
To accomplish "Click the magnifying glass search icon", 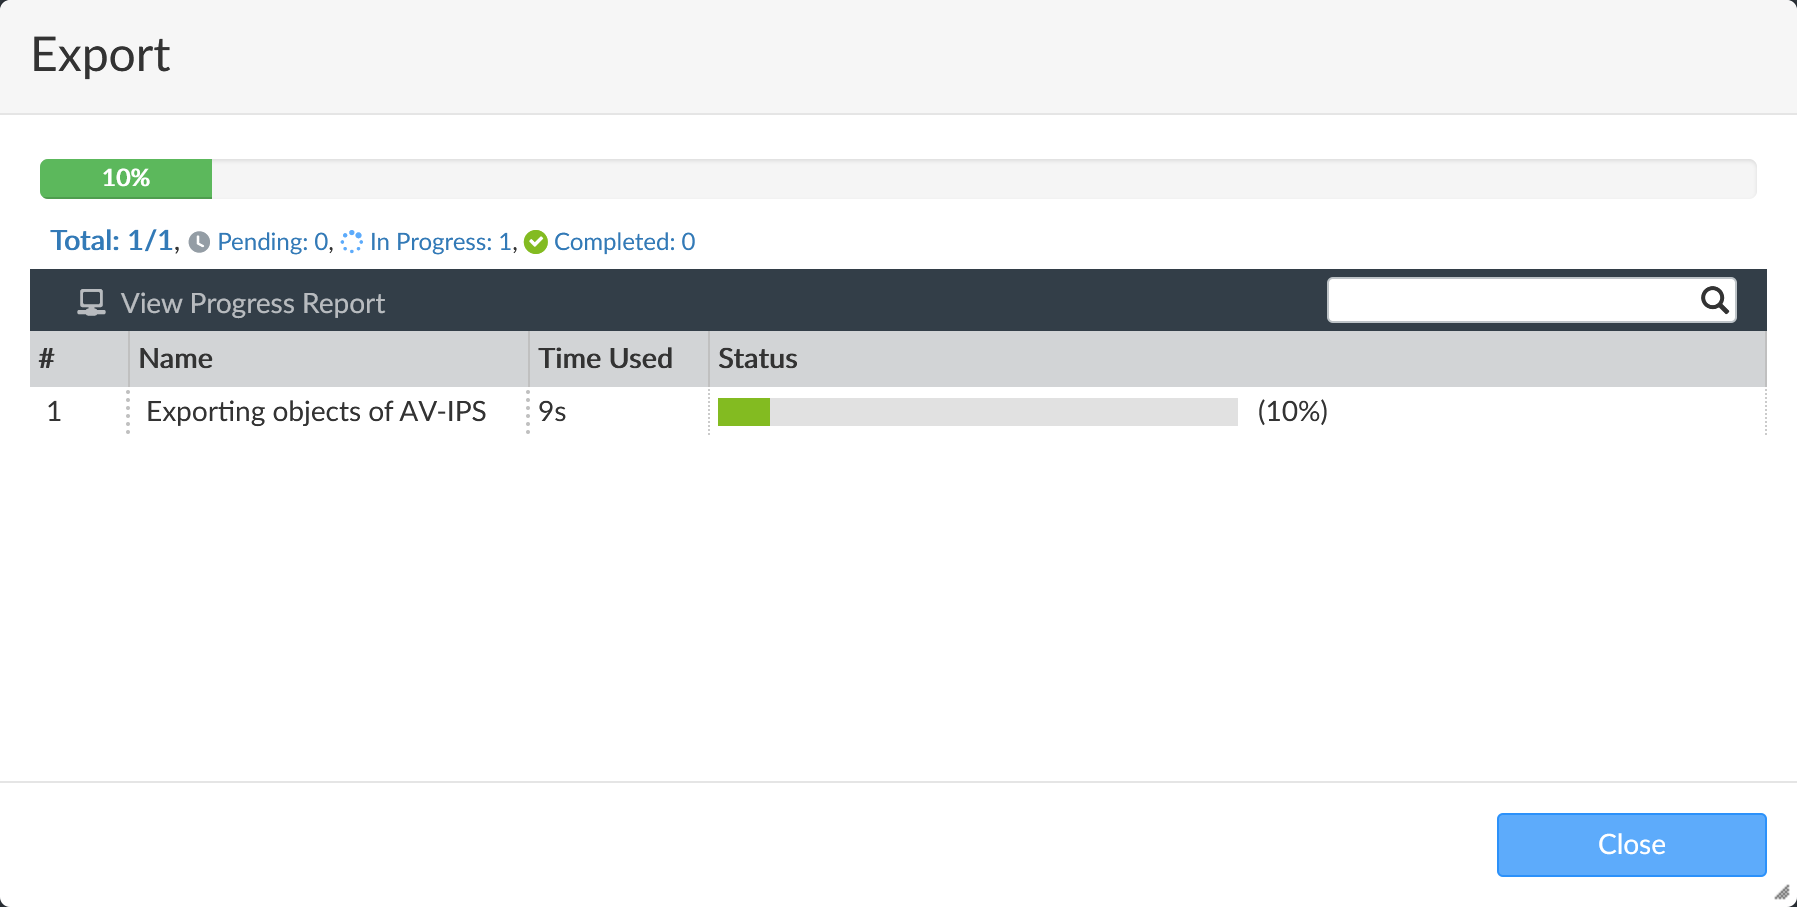I will click(x=1714, y=299).
